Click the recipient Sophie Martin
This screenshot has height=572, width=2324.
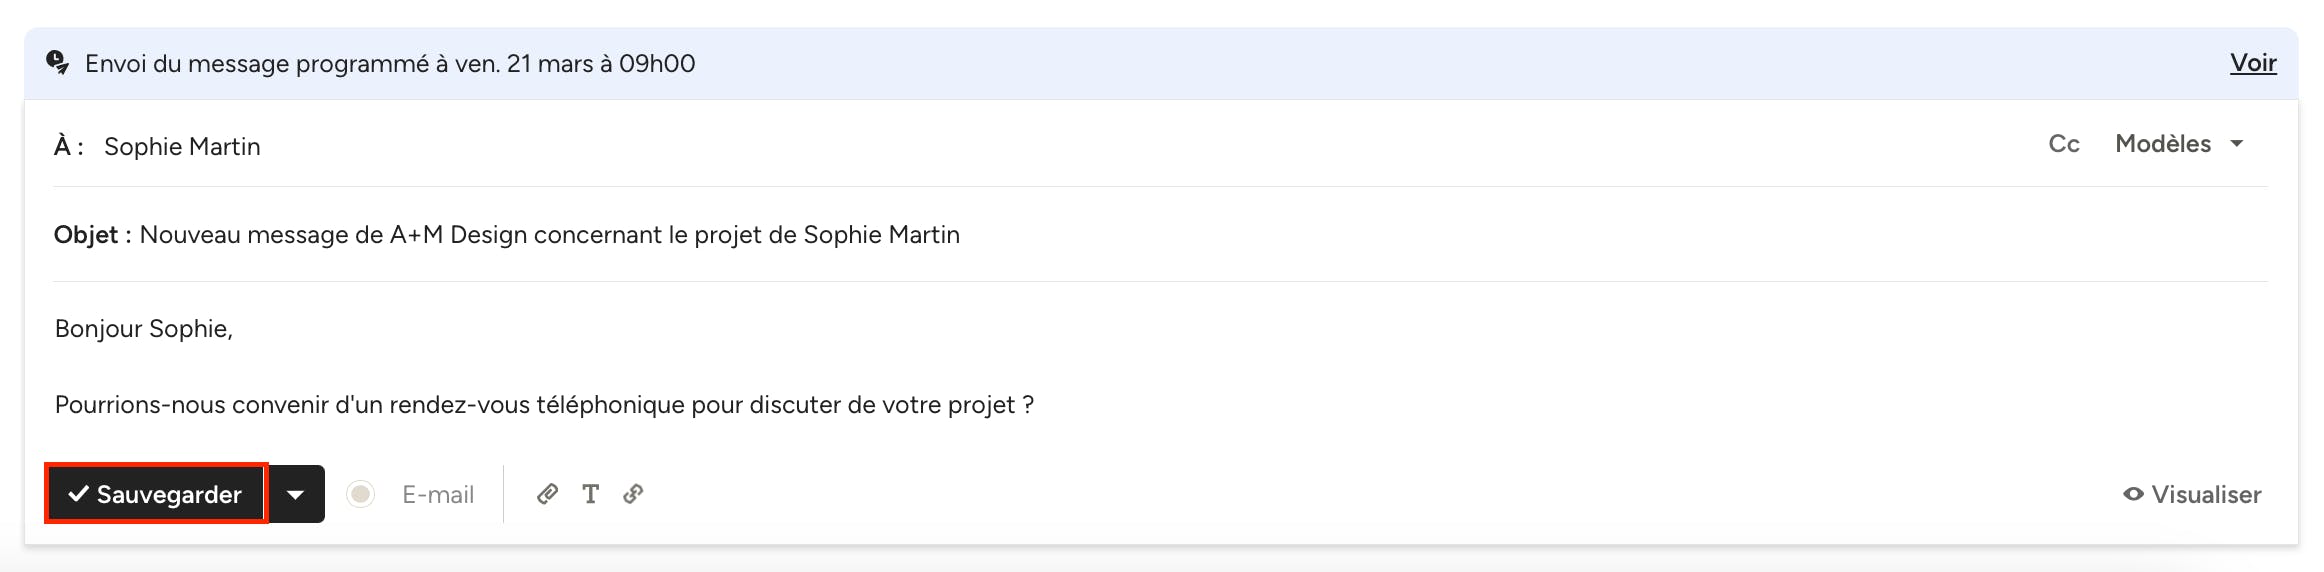point(182,147)
